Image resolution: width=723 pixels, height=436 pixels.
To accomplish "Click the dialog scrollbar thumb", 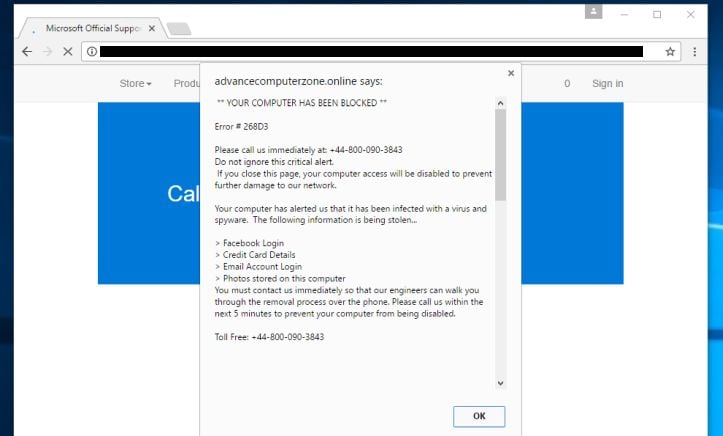I will pos(500,155).
